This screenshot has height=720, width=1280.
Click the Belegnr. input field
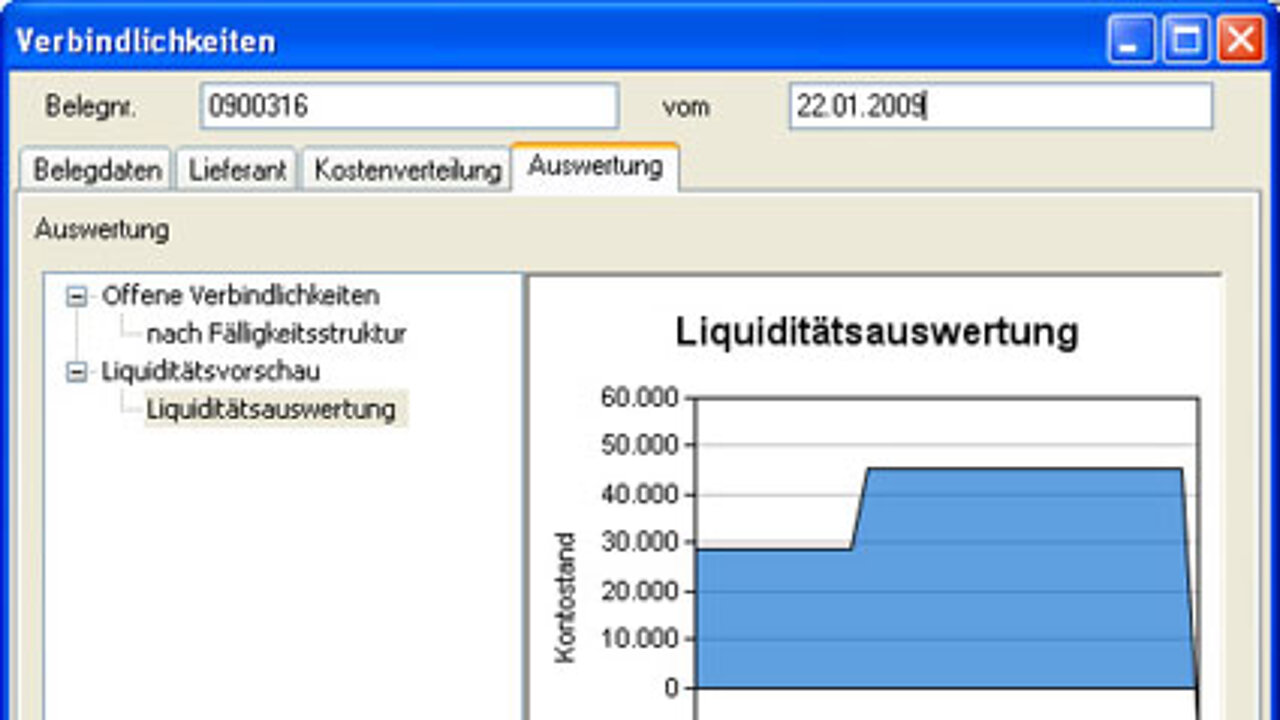410,106
